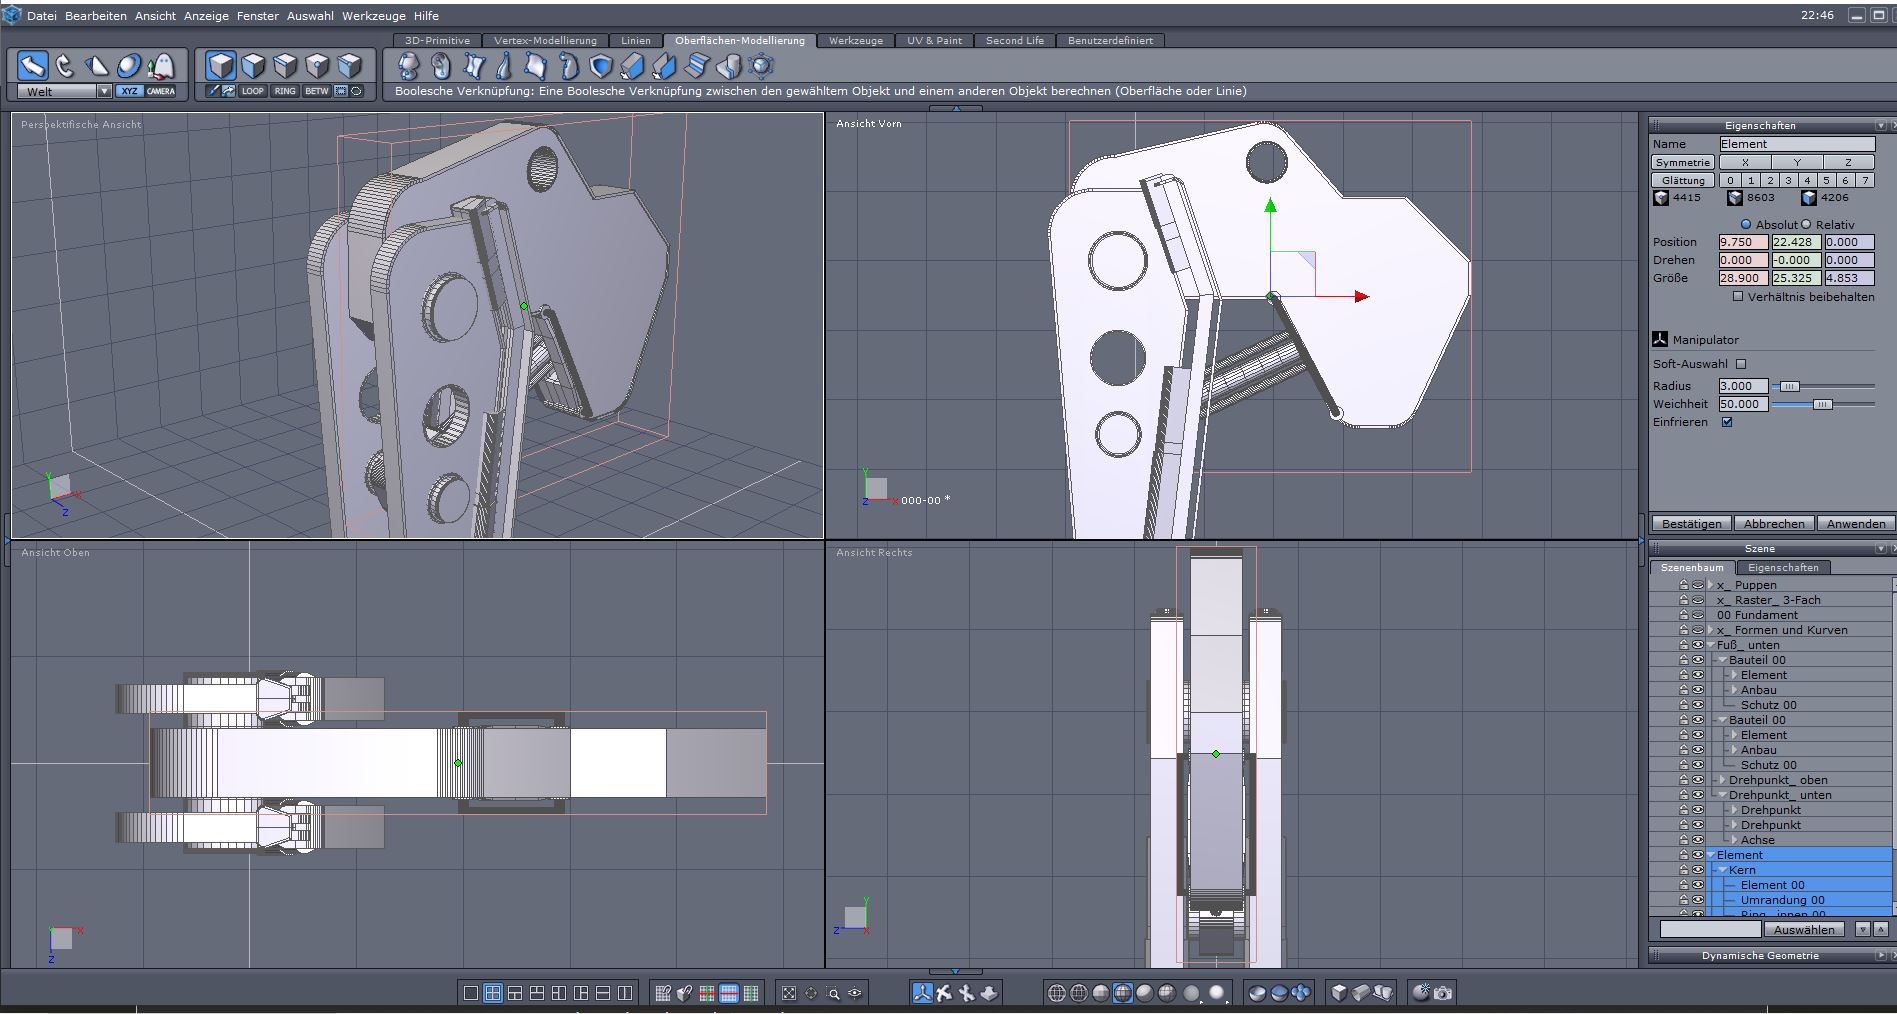Collapse the Fuß_ unten tree node

click(1710, 645)
